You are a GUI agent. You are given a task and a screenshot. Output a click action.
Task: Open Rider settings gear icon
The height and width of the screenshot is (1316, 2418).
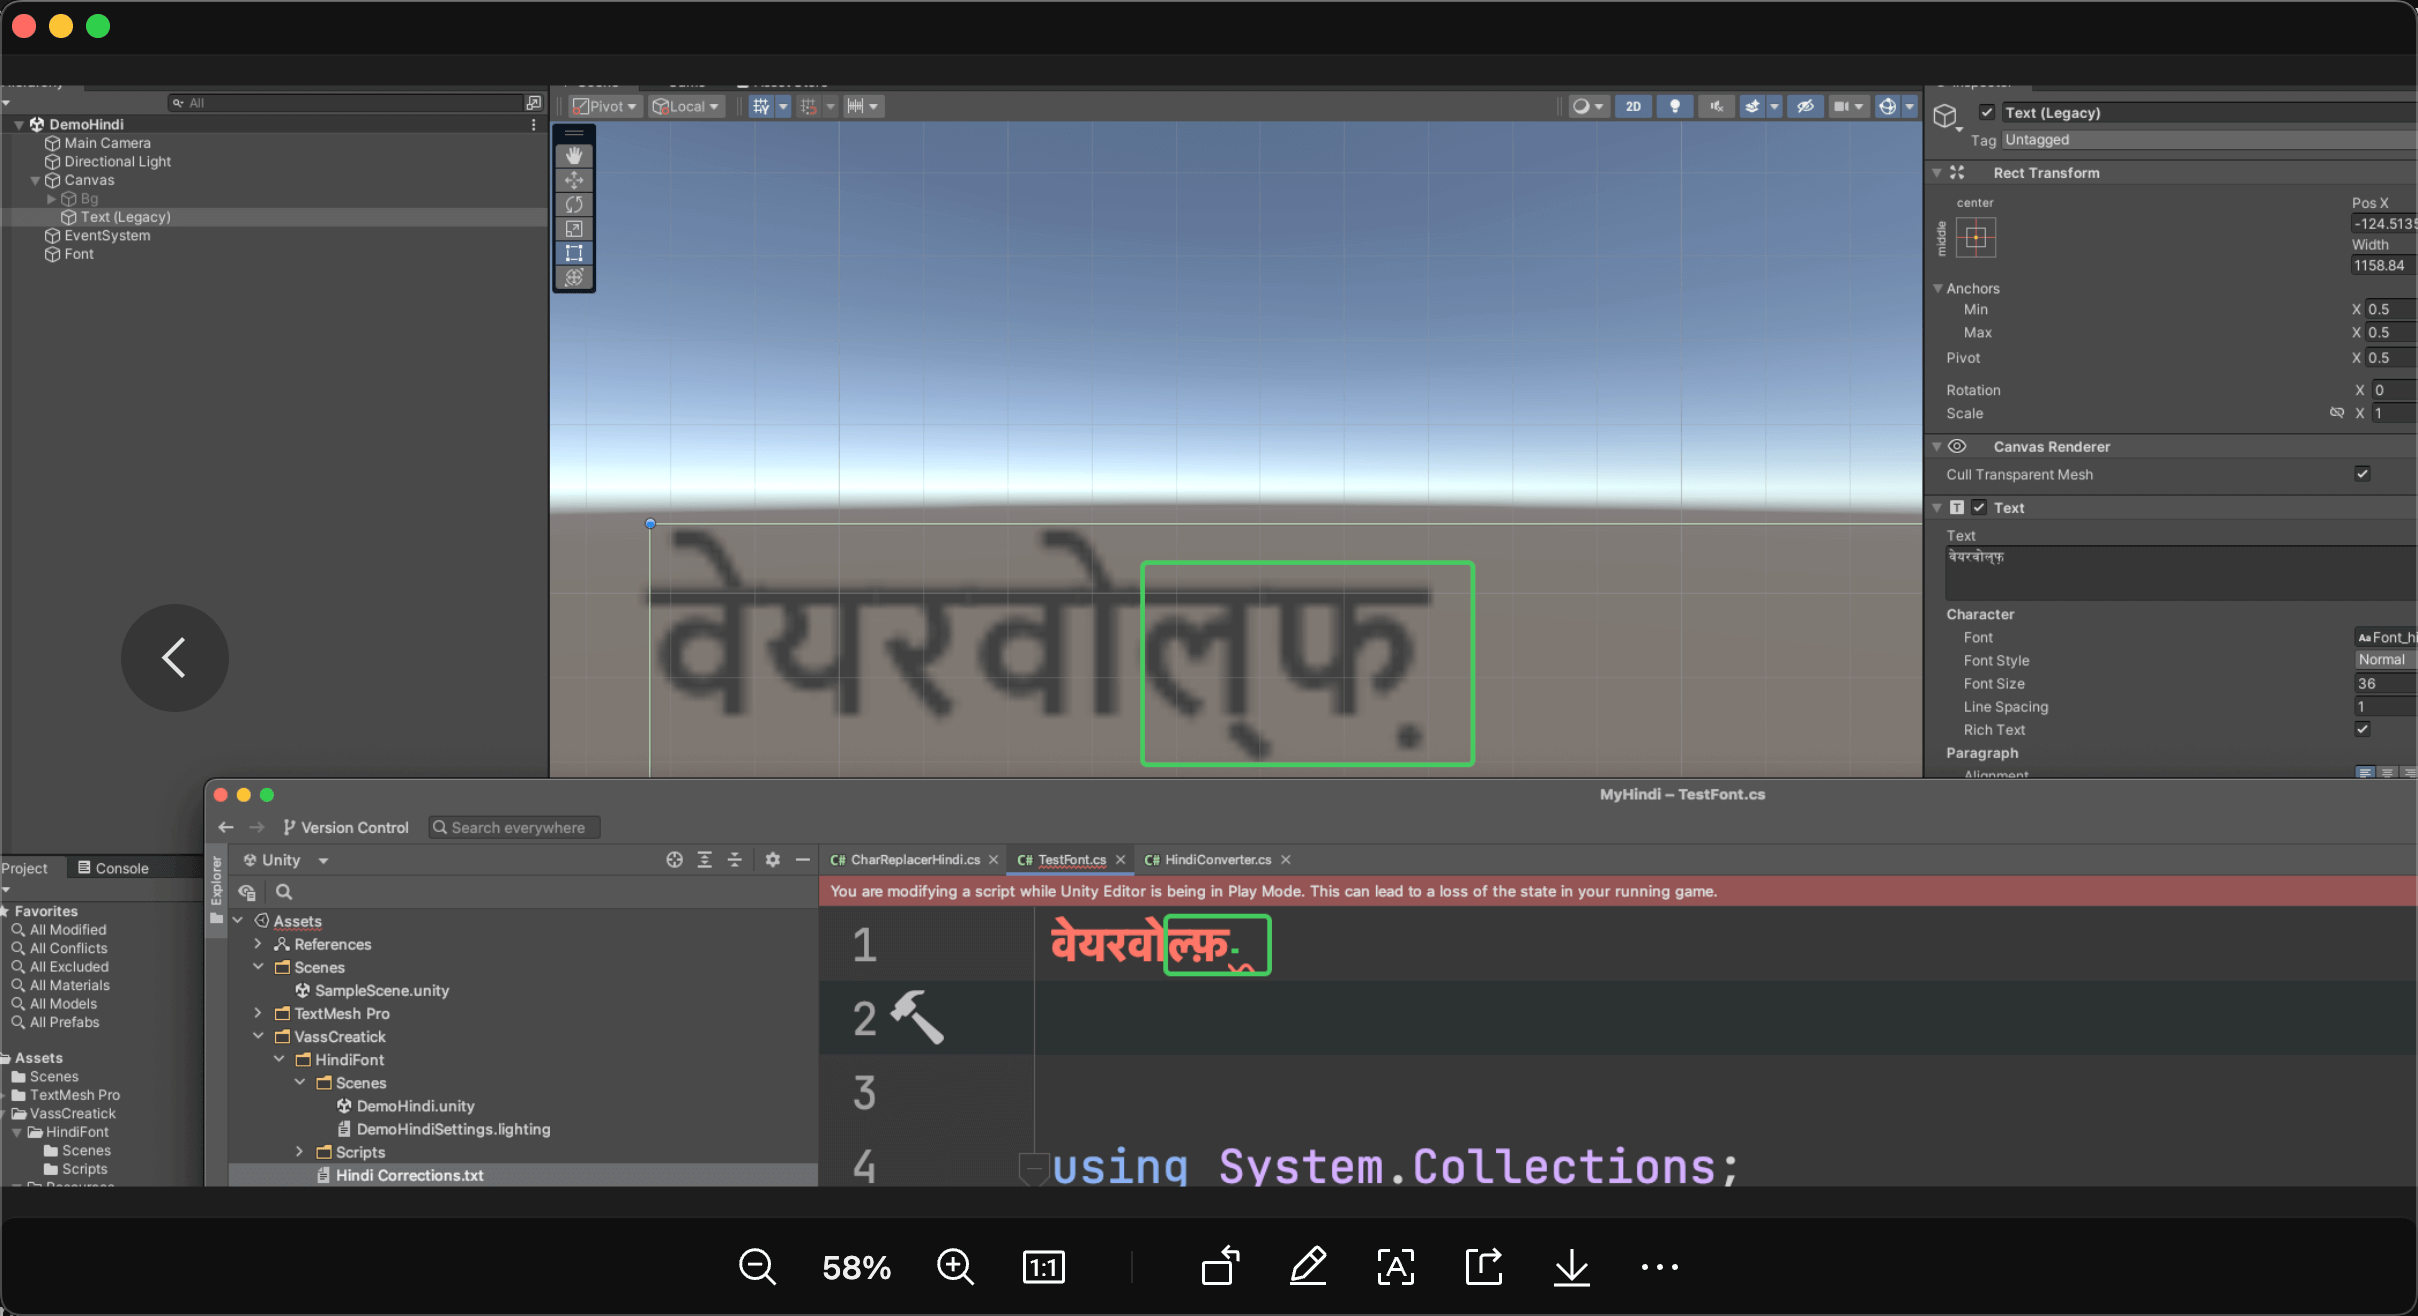click(772, 858)
